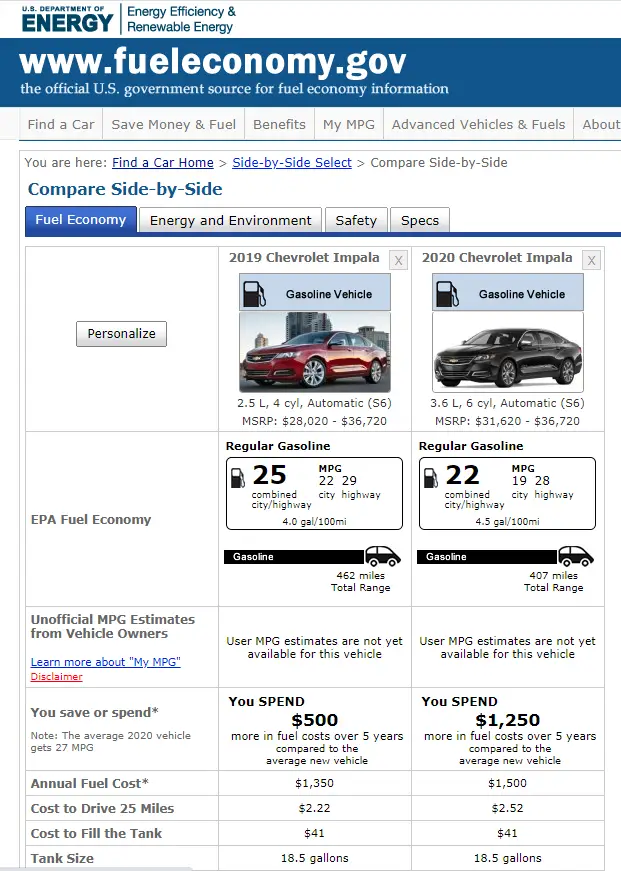
Task: Click the $1,250 spend amount
Action: point(507,720)
